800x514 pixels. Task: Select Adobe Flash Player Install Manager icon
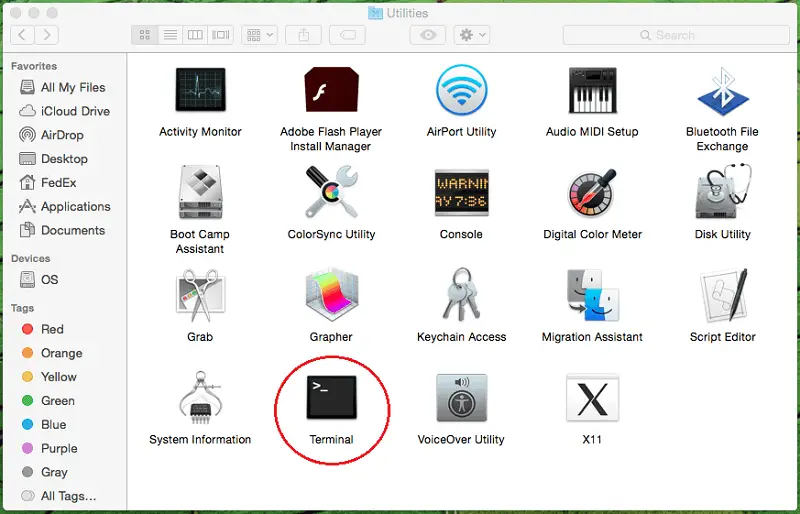click(x=331, y=89)
